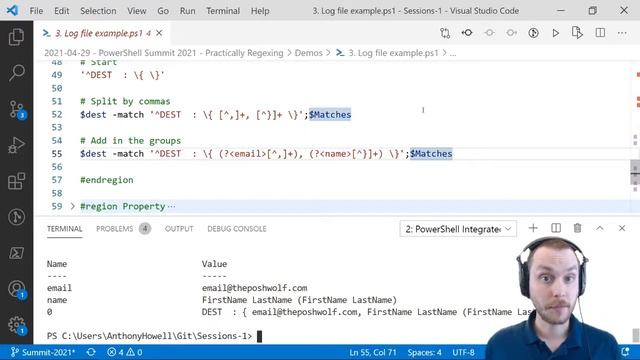Click the editor vertical scrollbar slider
This screenshot has height=360, width=640.
(x=635, y=173)
